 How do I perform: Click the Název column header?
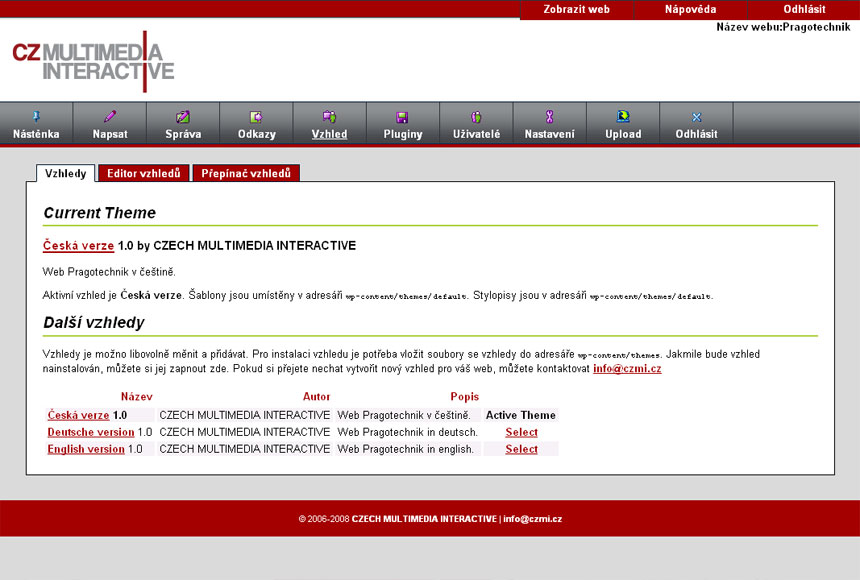[x=137, y=396]
